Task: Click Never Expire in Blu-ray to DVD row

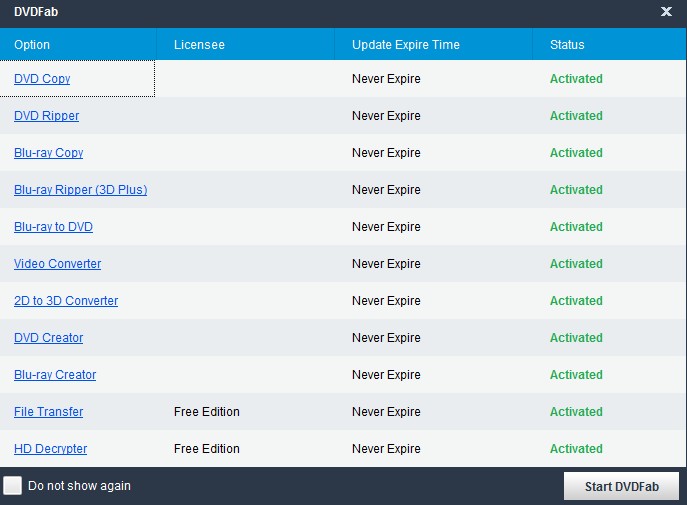Action: click(386, 227)
